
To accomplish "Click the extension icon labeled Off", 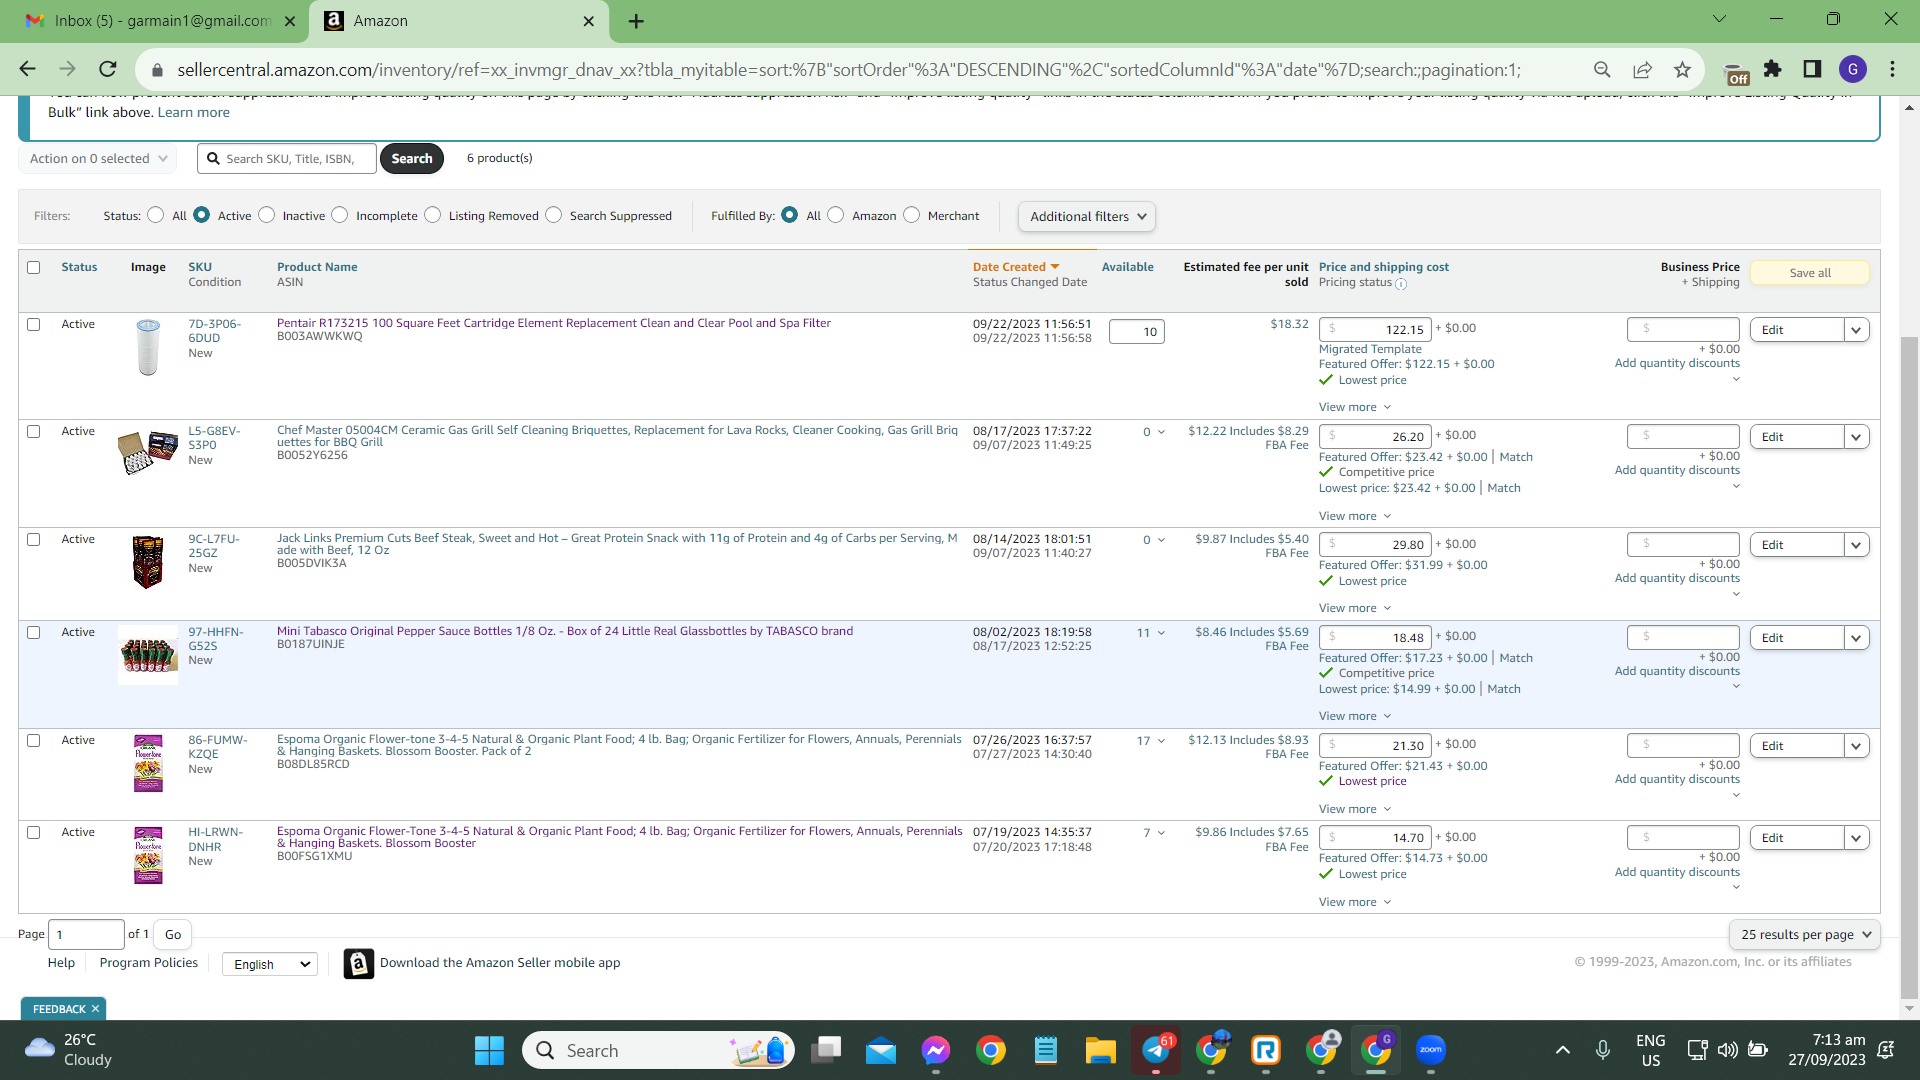I will (1737, 73).
